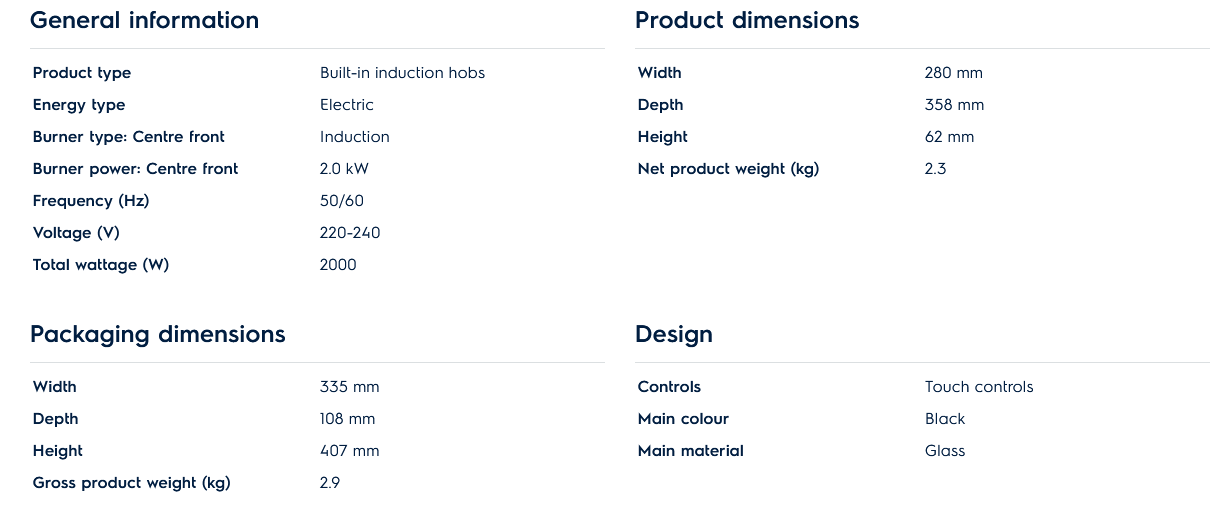Click the Frequency (Hz) label
Viewport: 1229px width, 512px height.
(91, 201)
